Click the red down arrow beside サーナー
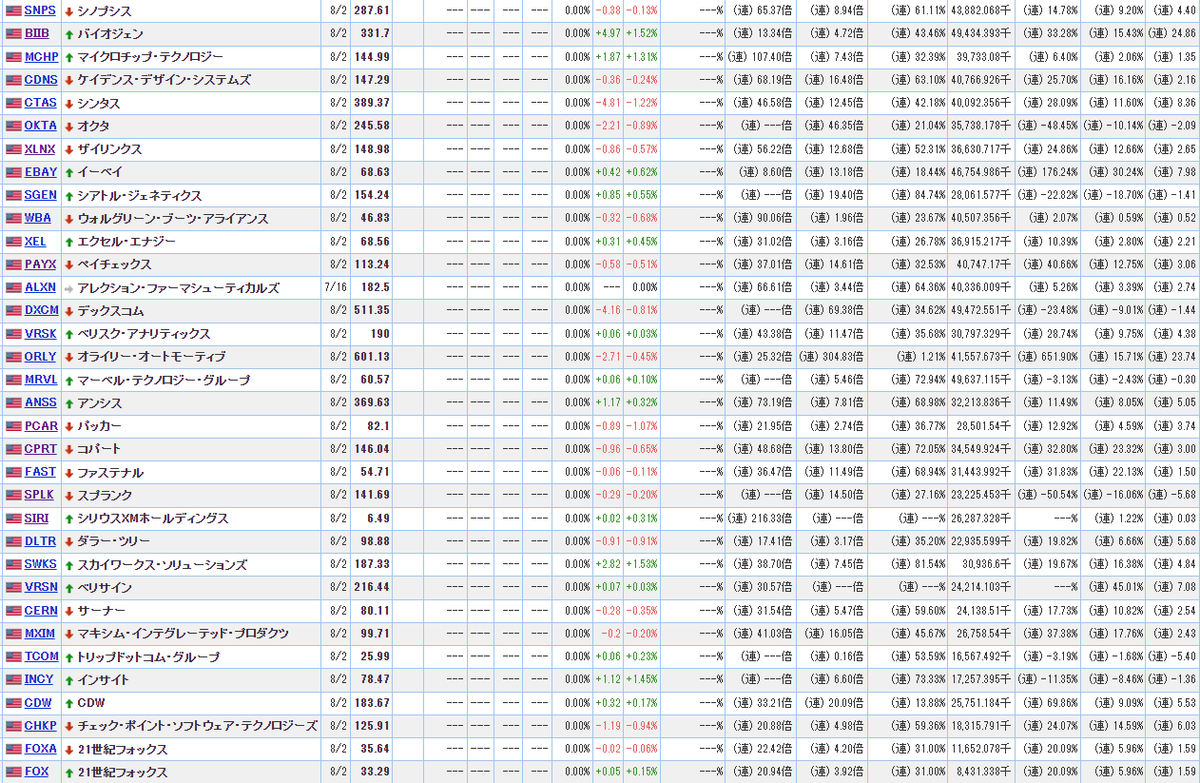This screenshot has height=783, width=1200. click(x=69, y=611)
